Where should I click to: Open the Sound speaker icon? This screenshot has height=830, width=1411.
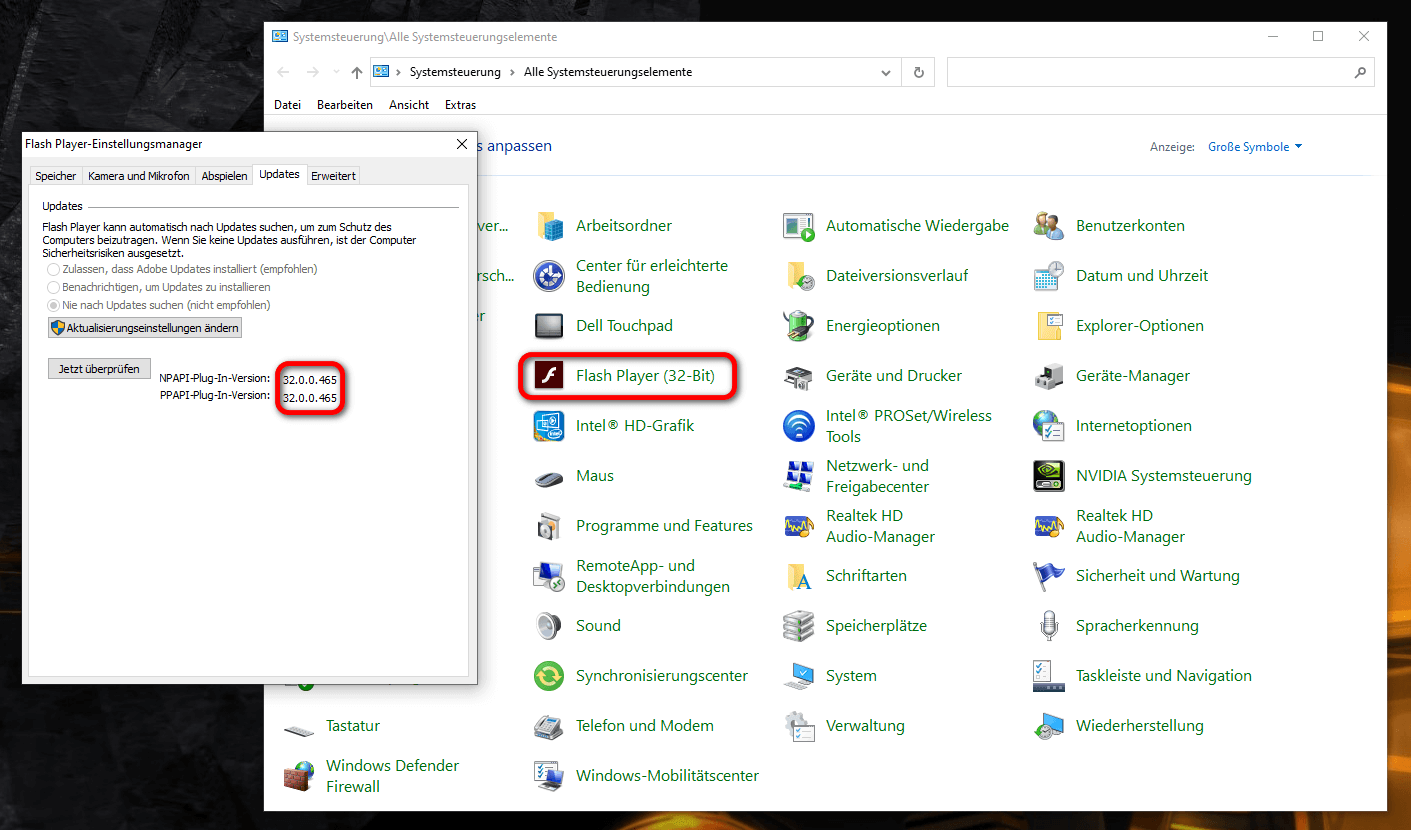[x=549, y=626]
